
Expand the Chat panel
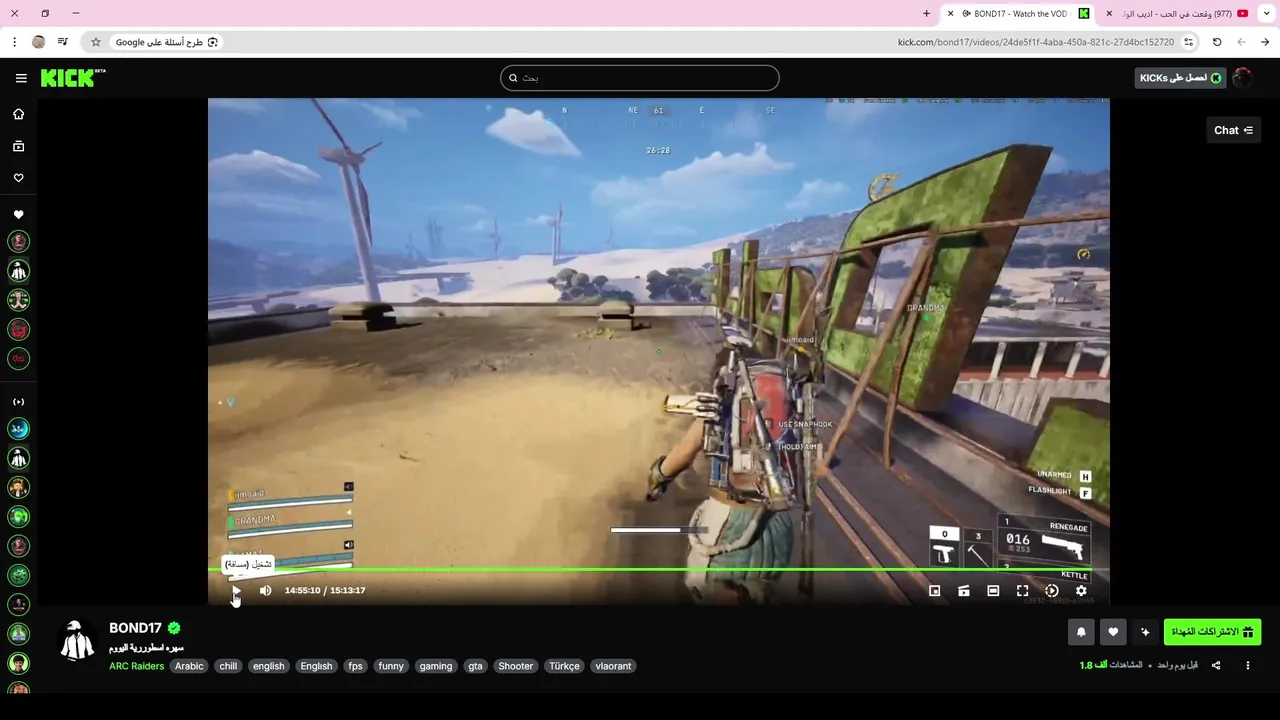pos(1233,130)
